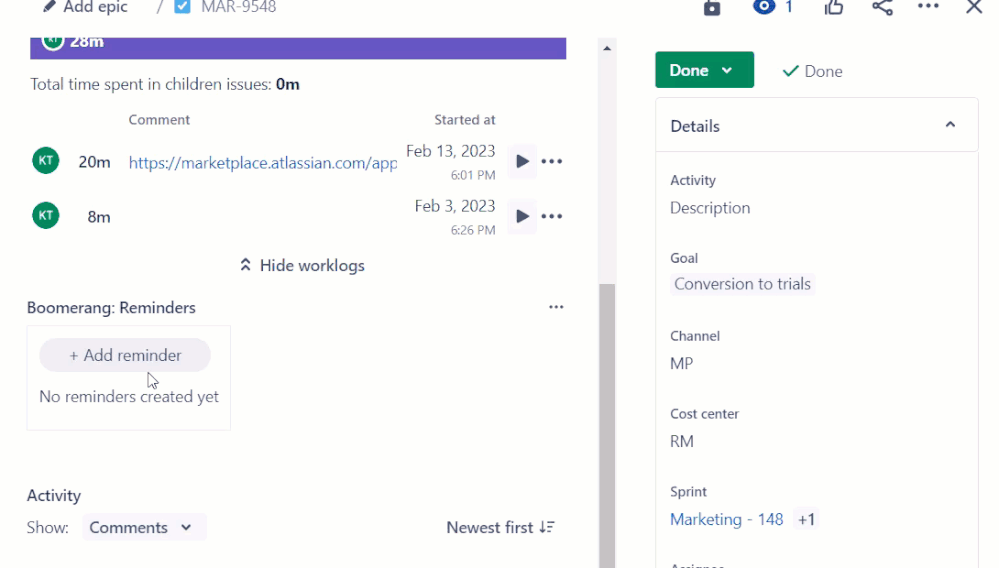Click the Done resolution checkmark label
This screenshot has height=568, width=999.
pyautogui.click(x=812, y=71)
